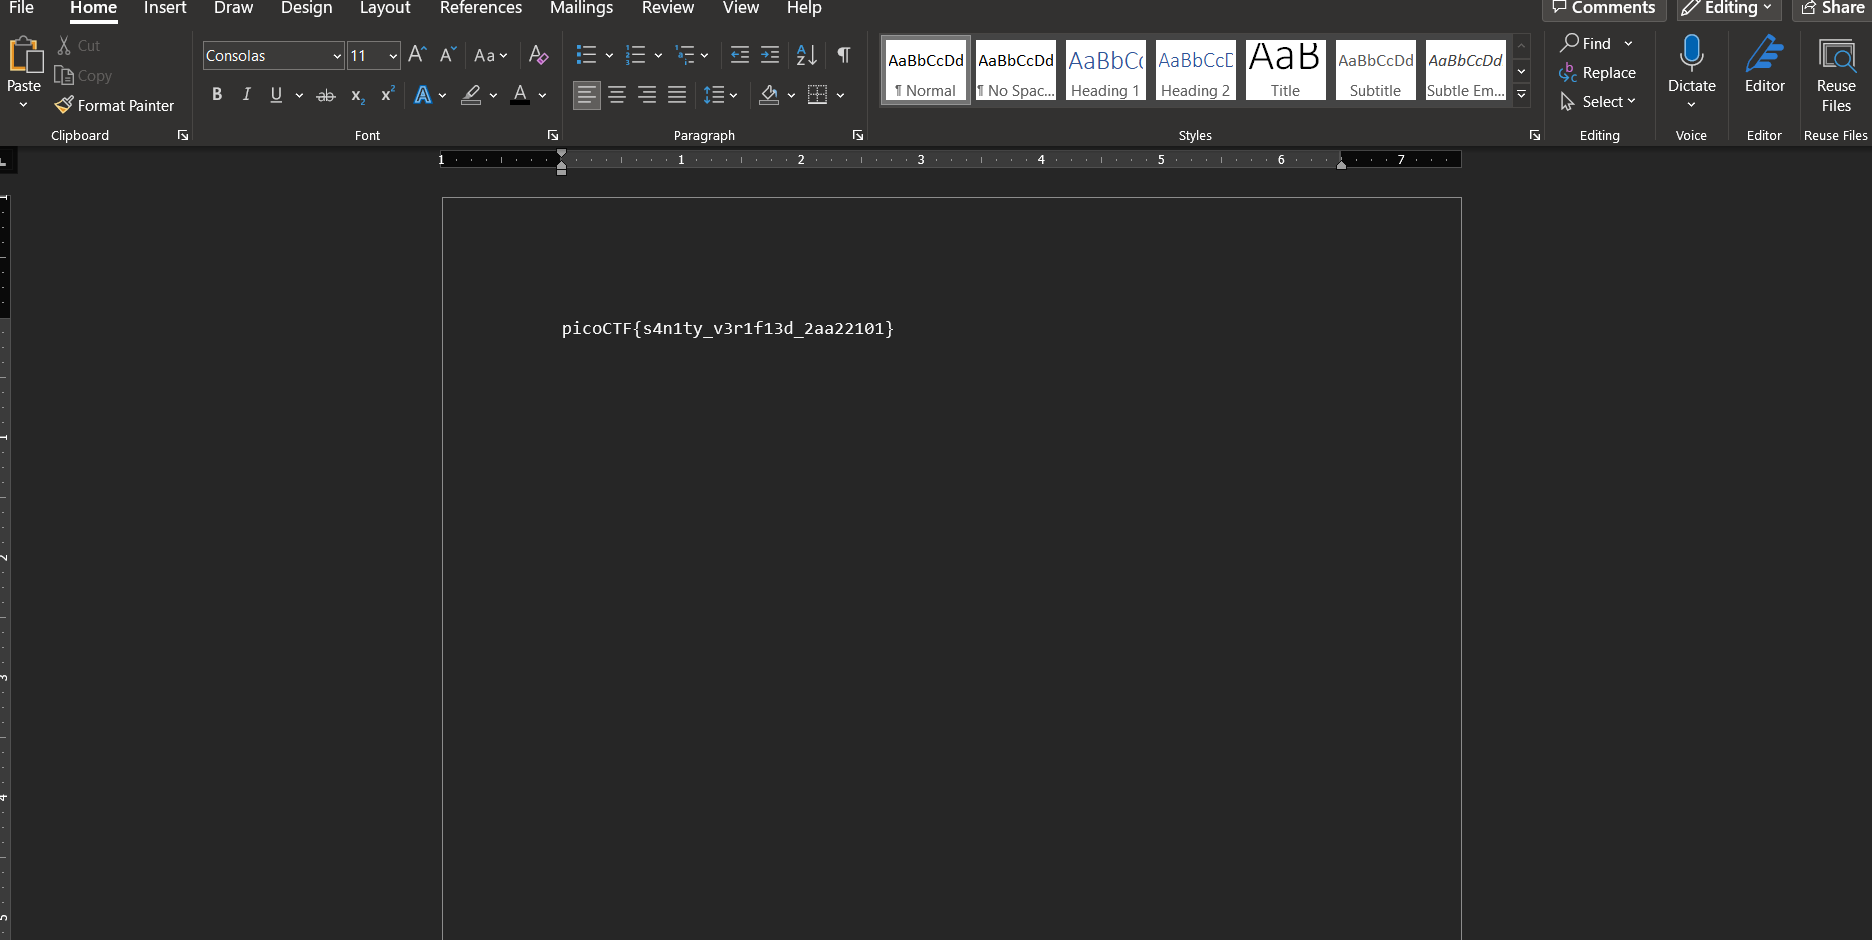Screen dimensions: 1872x940
Task: Switch to the Insert tab
Action: click(165, 8)
